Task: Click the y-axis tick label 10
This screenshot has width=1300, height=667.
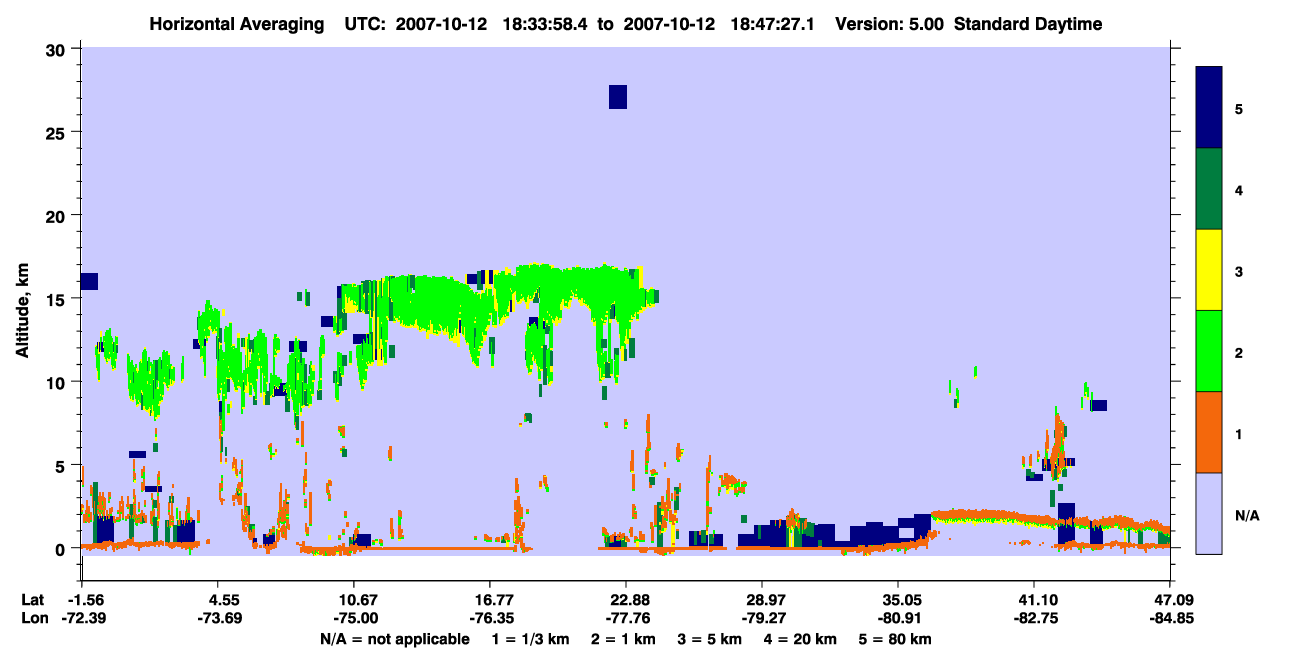Action: coord(57,382)
